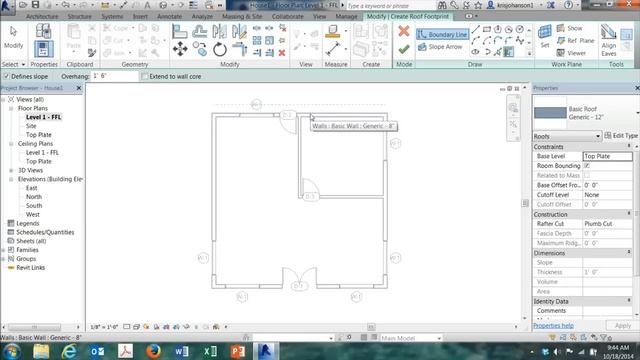Click the Base Level value field

[608, 156]
